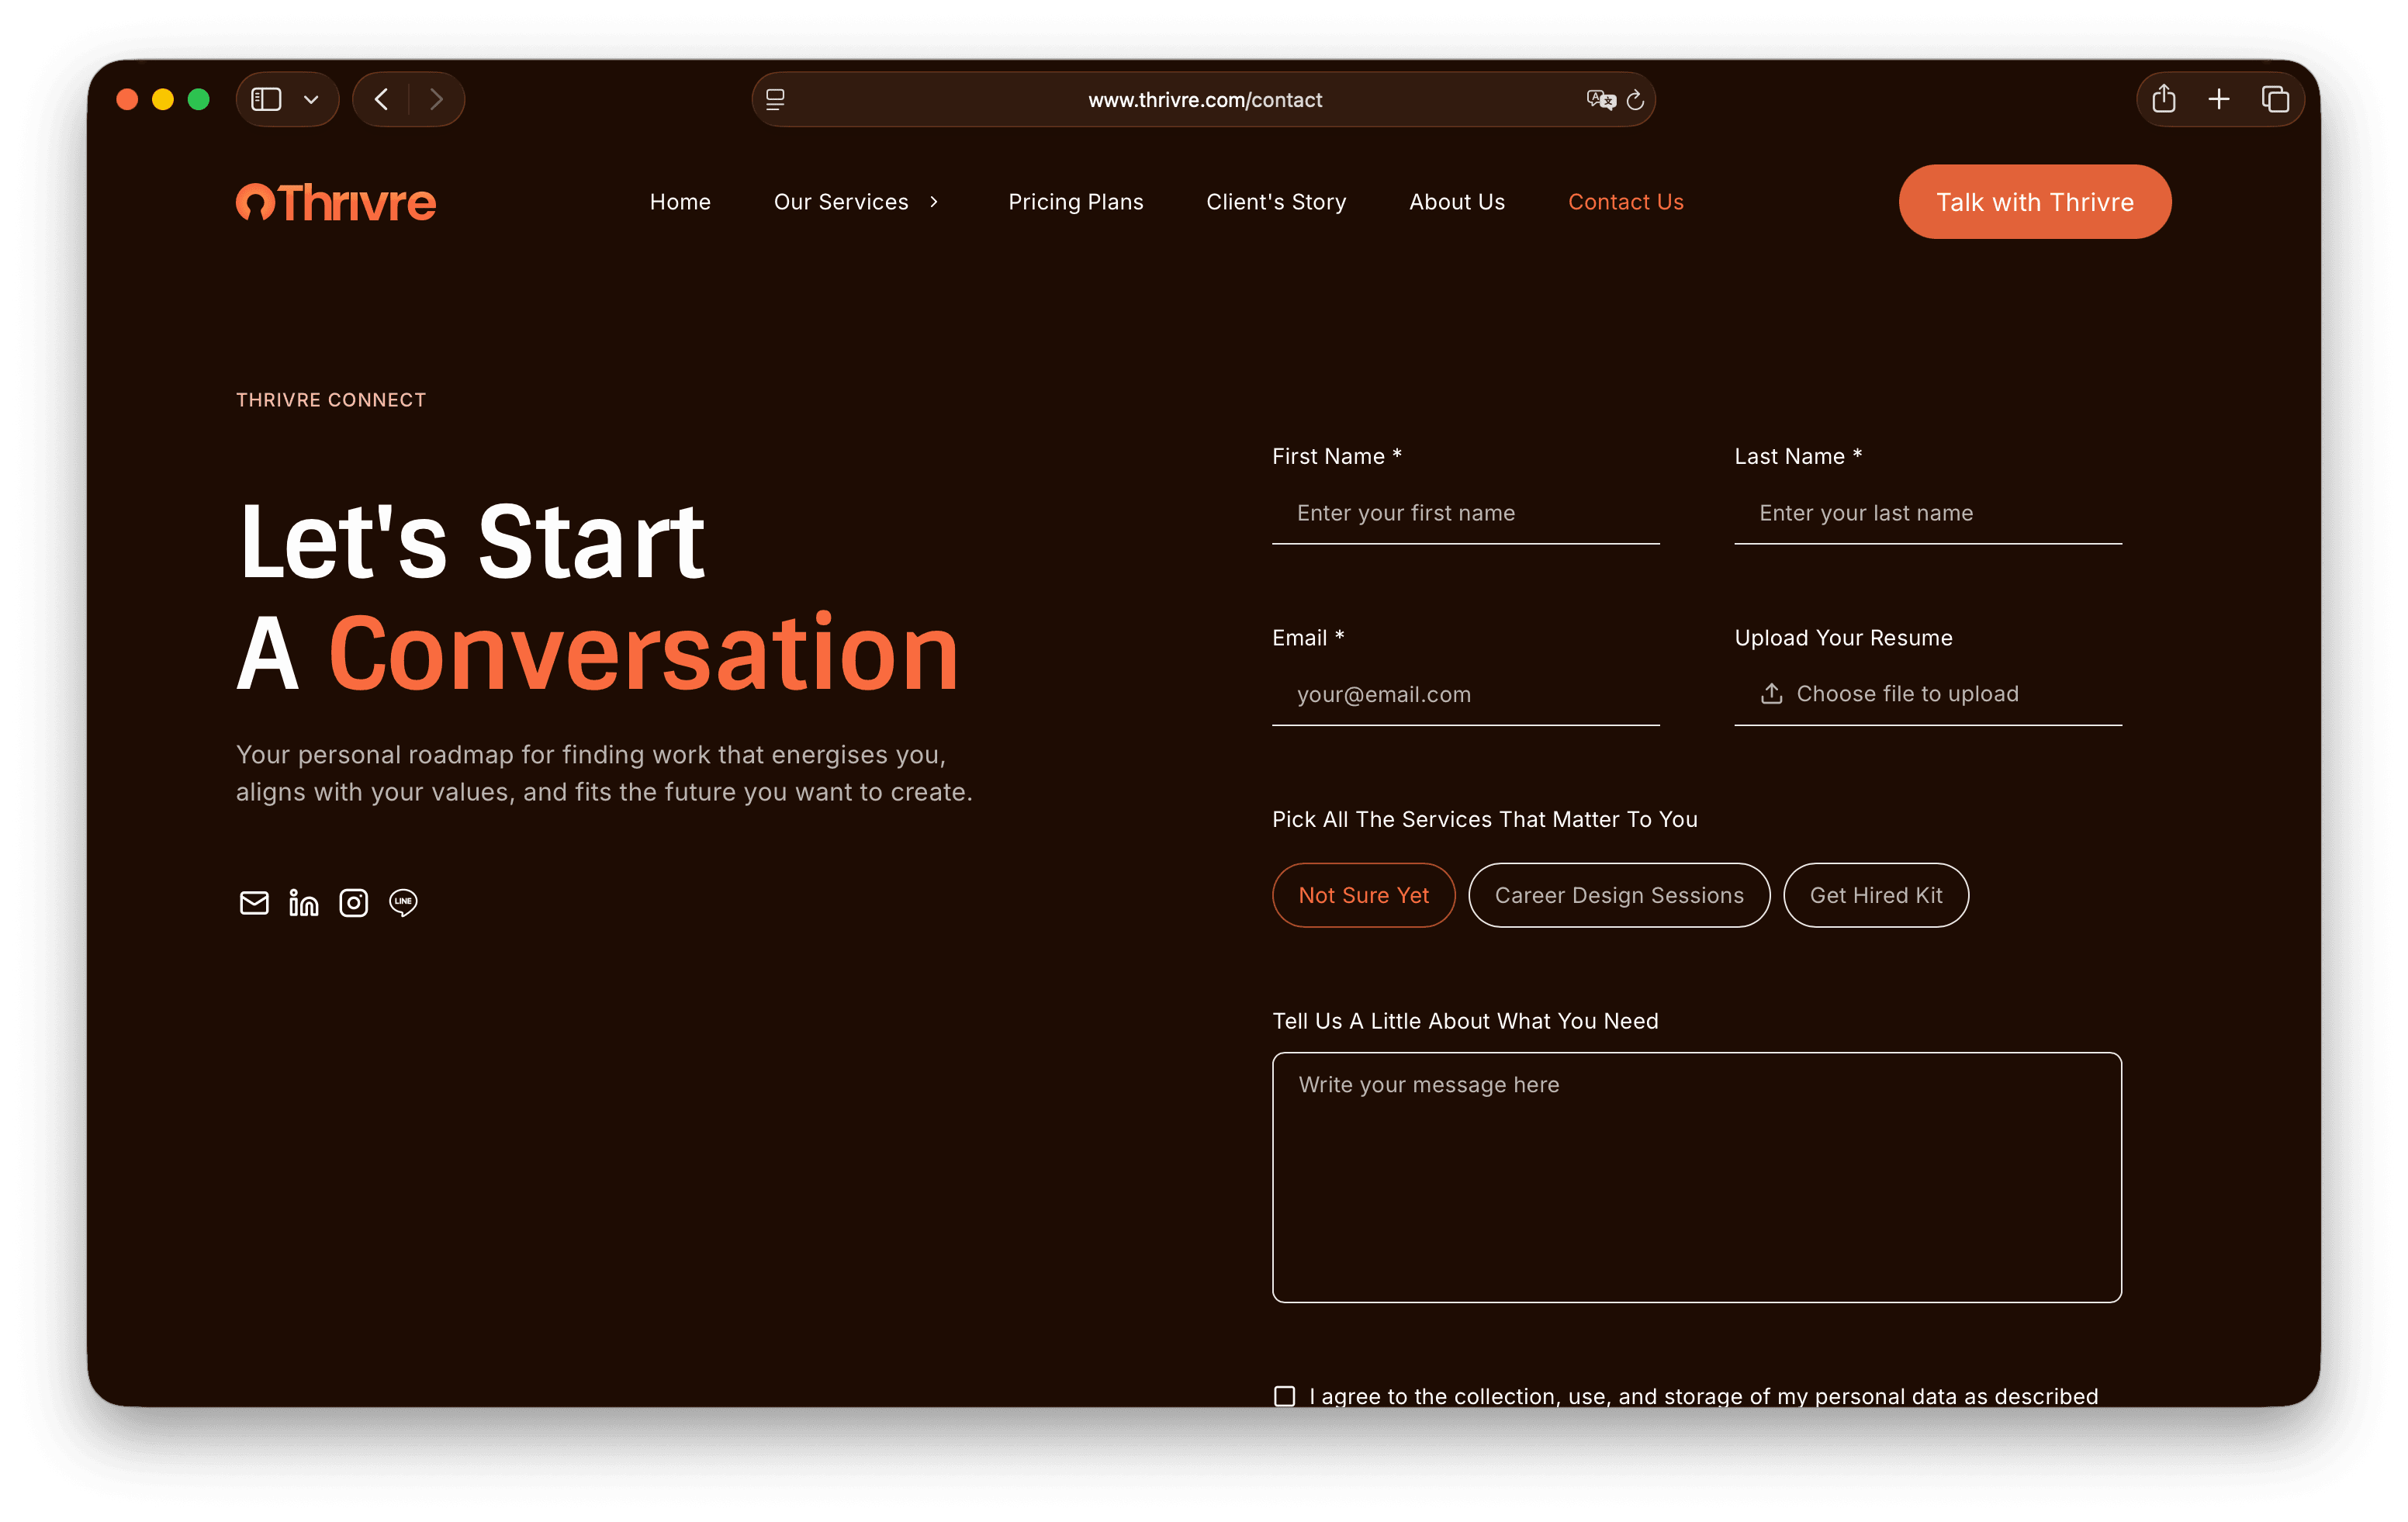The width and height of the screenshot is (2408, 1522).
Task: Click the email envelope social icon
Action: pyautogui.click(x=254, y=903)
